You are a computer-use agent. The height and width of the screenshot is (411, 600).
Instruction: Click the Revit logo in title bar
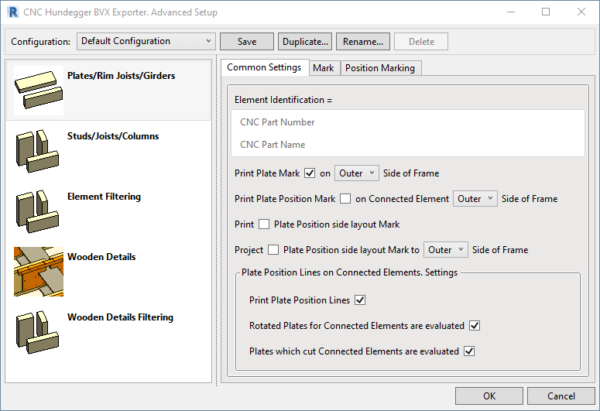[13, 12]
